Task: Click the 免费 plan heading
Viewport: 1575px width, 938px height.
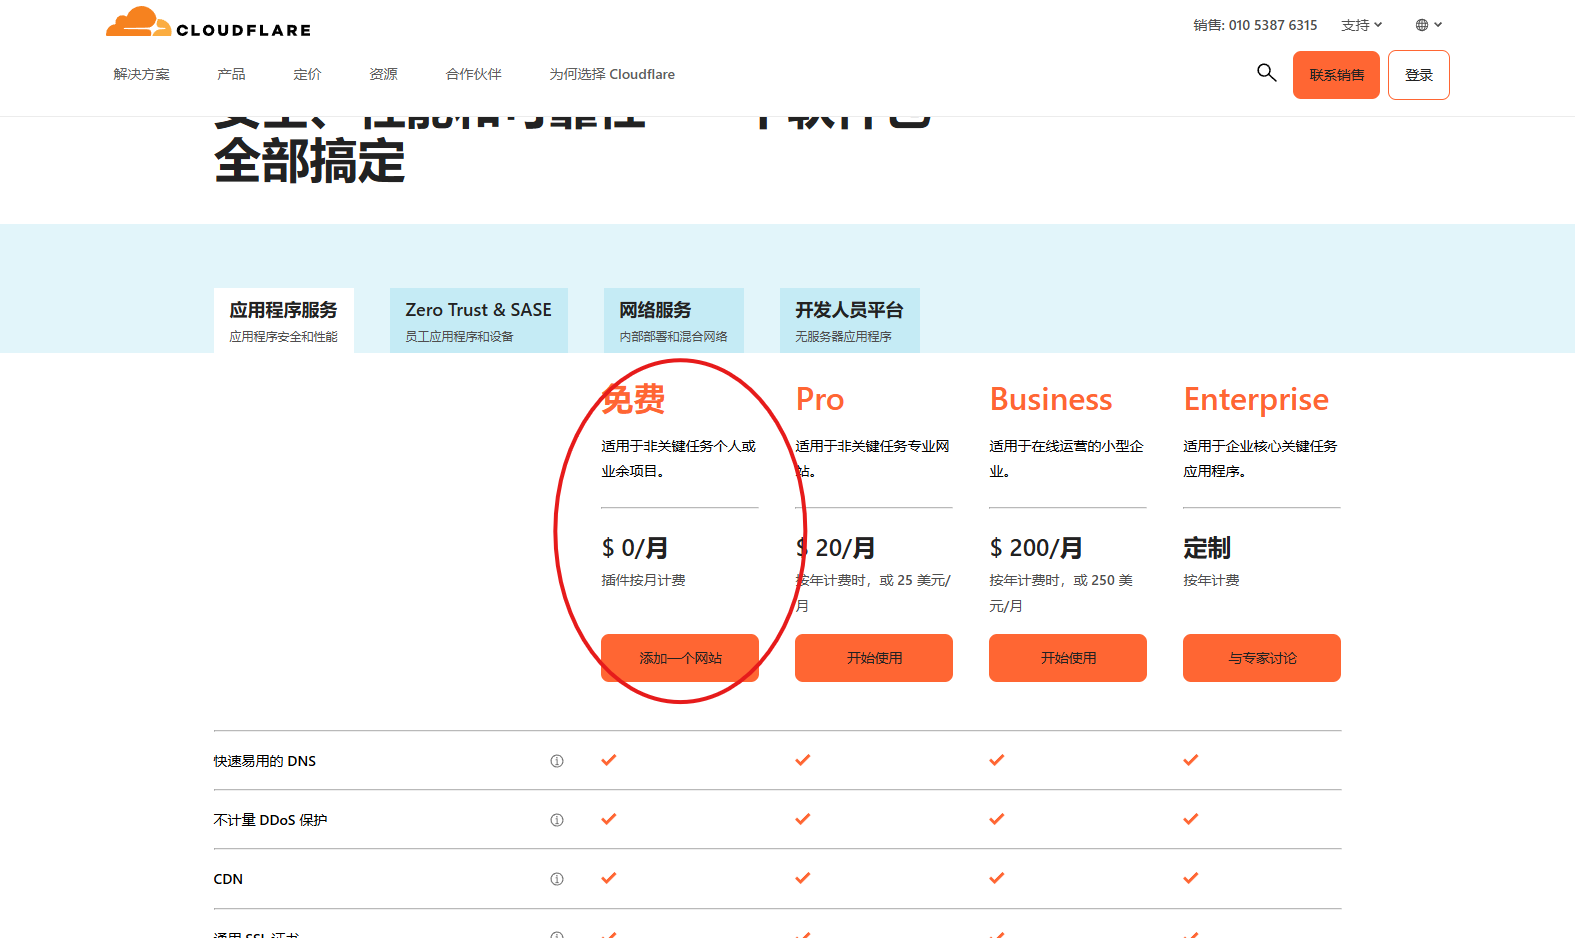Action: pos(633,399)
